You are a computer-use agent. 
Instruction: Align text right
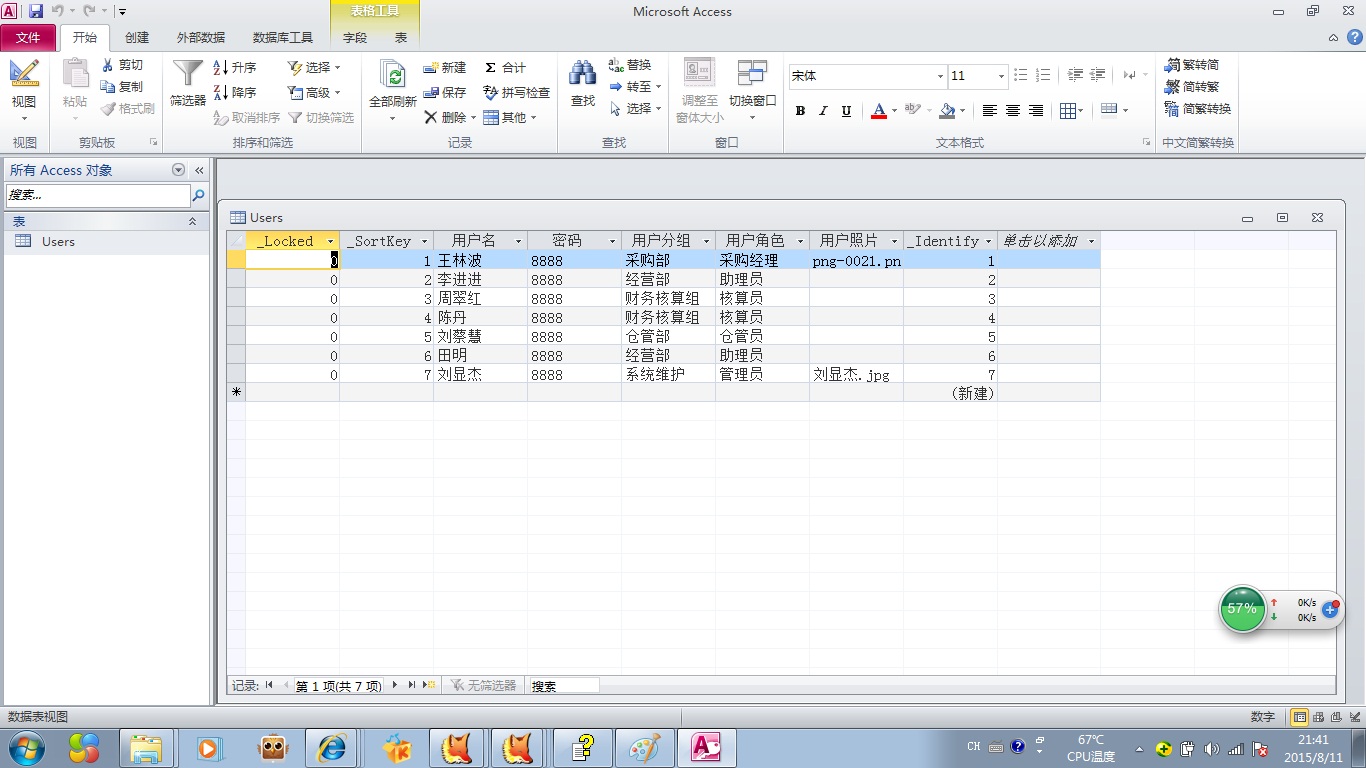coord(1036,111)
